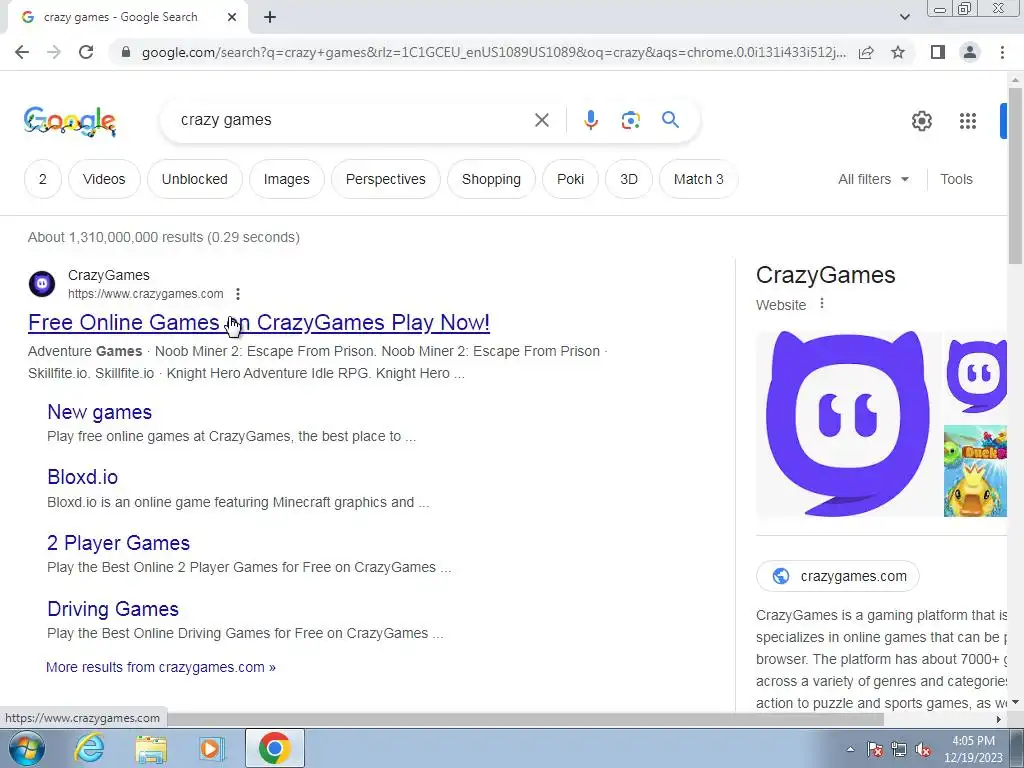
Task: Open three-dot menu next to Website label
Action: tap(822, 304)
